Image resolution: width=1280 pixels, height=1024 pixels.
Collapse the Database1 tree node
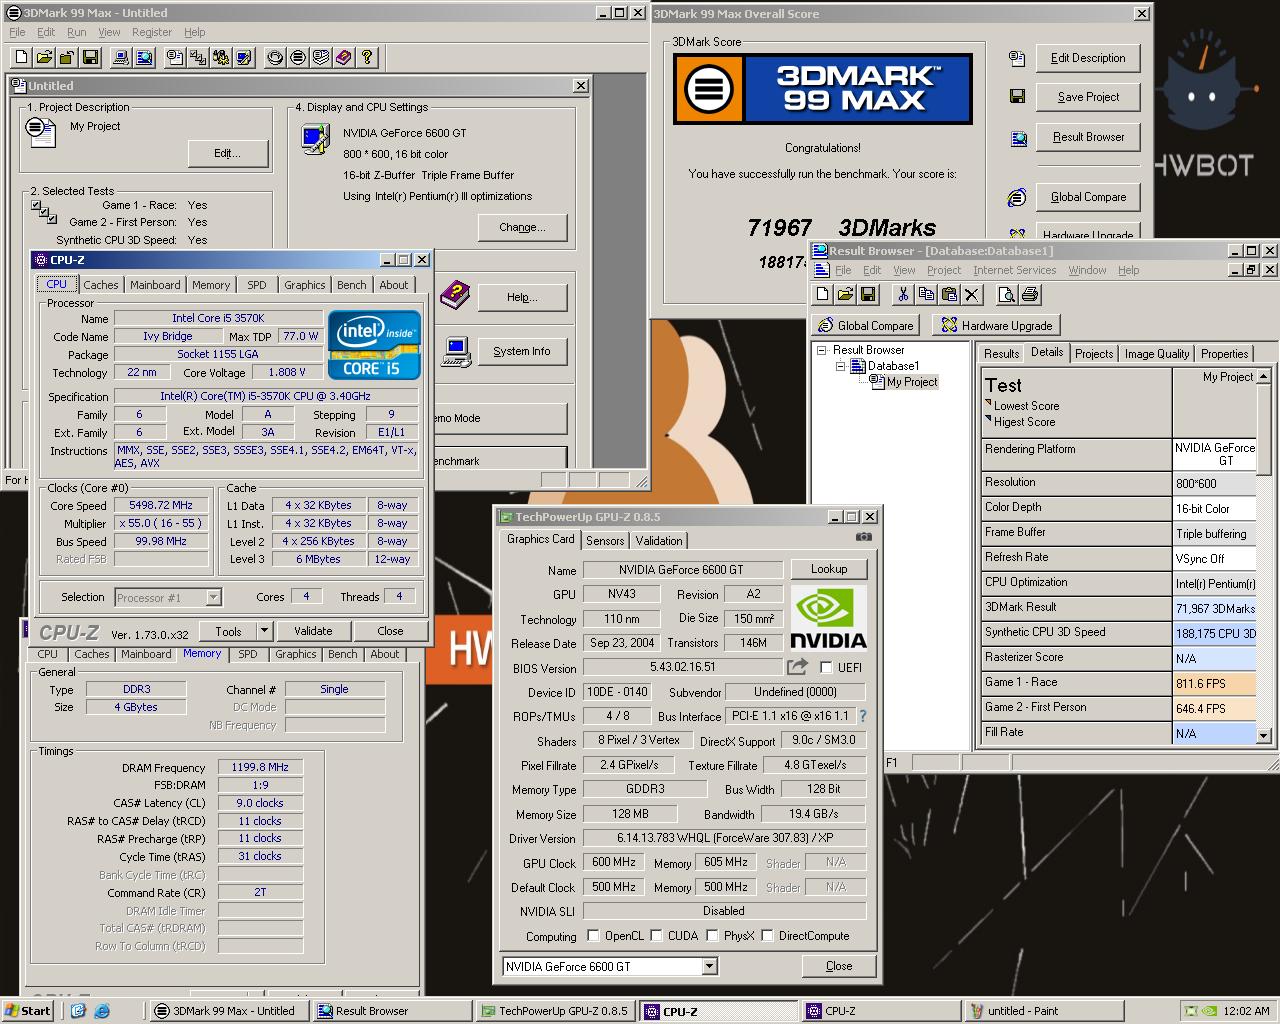click(x=841, y=366)
